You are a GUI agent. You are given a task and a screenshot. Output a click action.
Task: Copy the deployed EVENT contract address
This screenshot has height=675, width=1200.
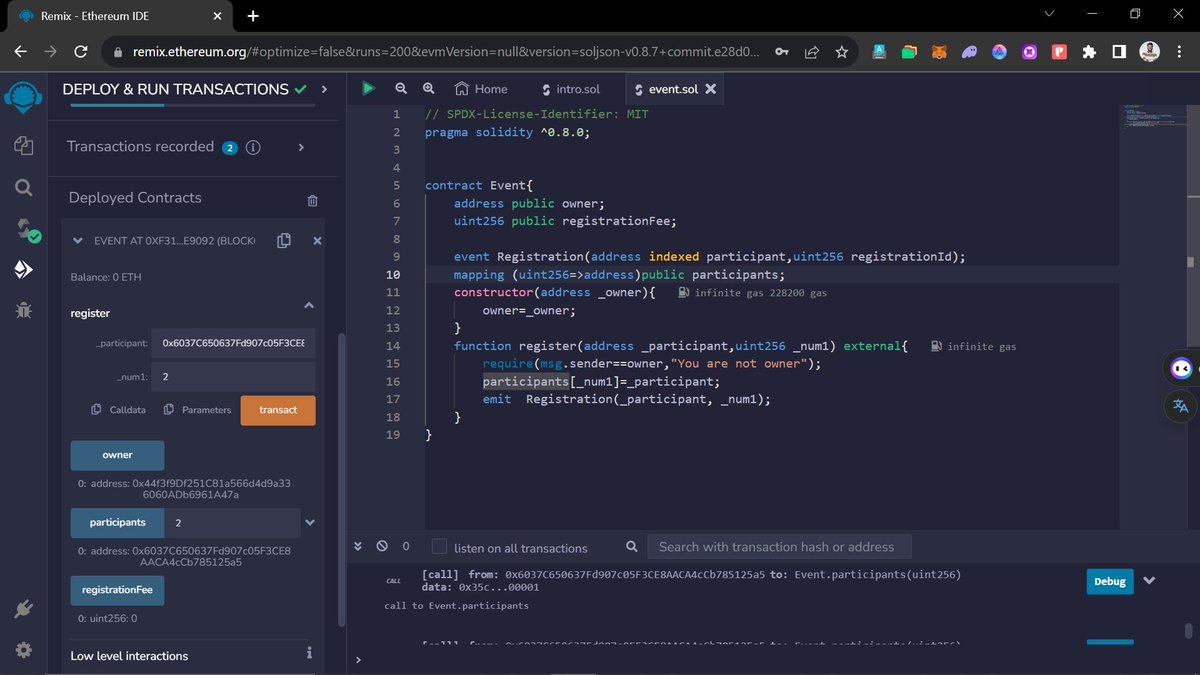coord(284,240)
